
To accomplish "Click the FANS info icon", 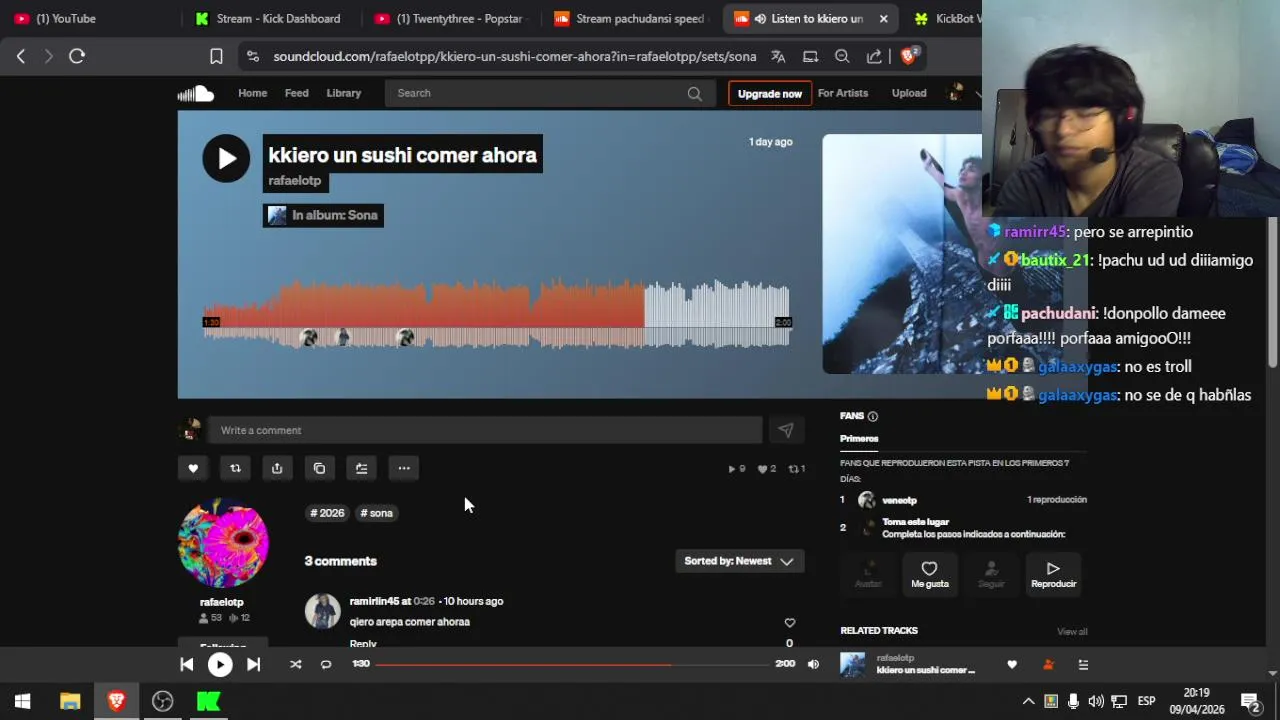I will click(873, 416).
